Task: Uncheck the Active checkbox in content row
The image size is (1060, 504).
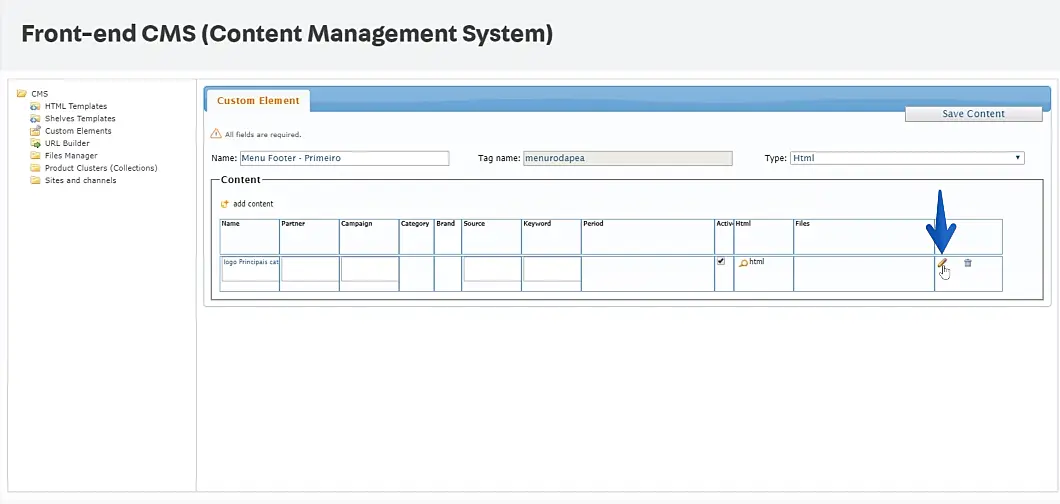Action: click(721, 261)
